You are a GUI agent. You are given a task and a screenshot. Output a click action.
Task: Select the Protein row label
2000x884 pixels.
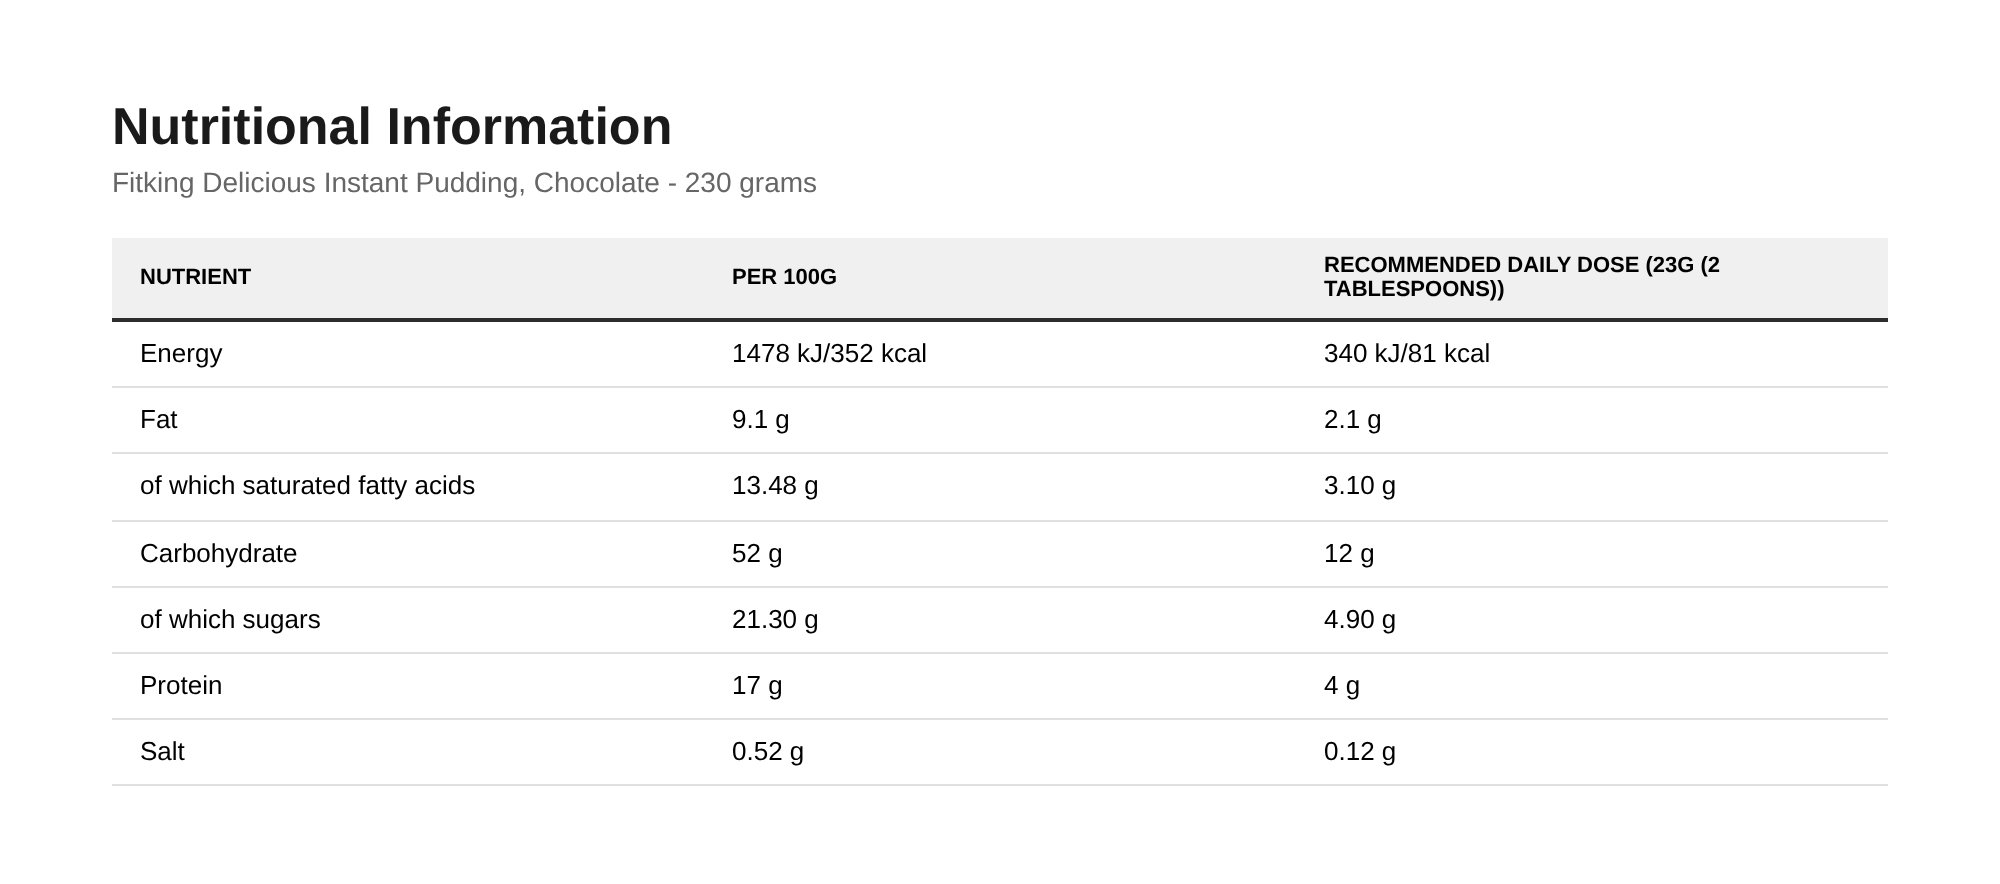181,686
